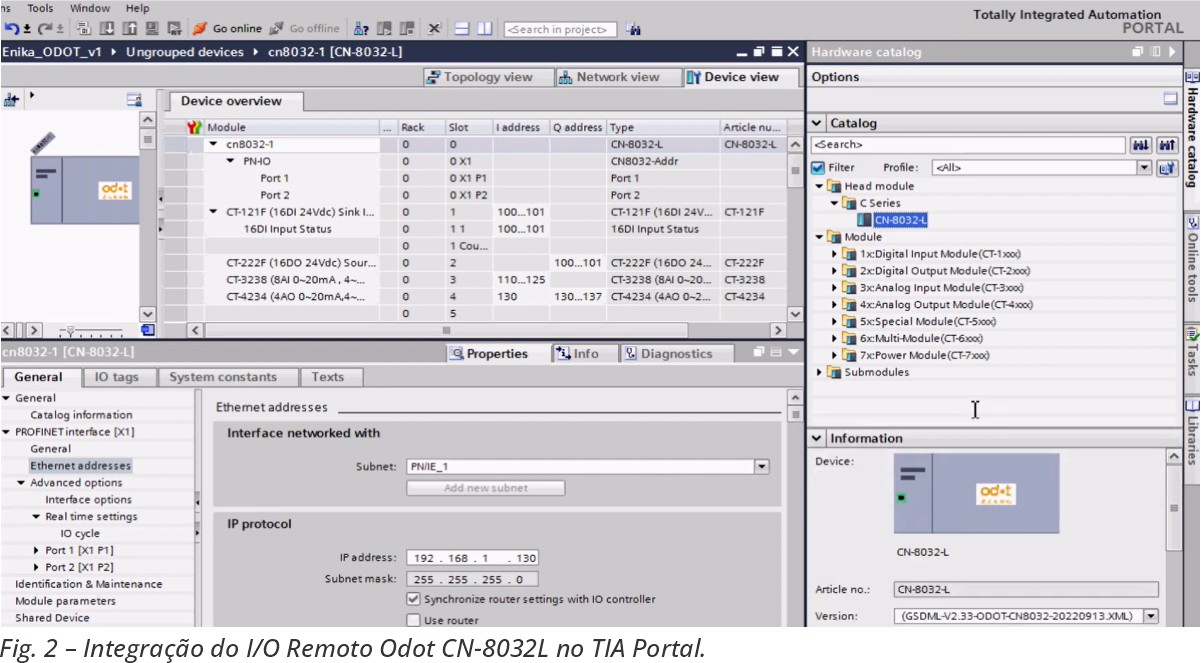This screenshot has height=663, width=1201.
Task: Click the catalog search downward icon
Action: pyautogui.click(x=1141, y=145)
